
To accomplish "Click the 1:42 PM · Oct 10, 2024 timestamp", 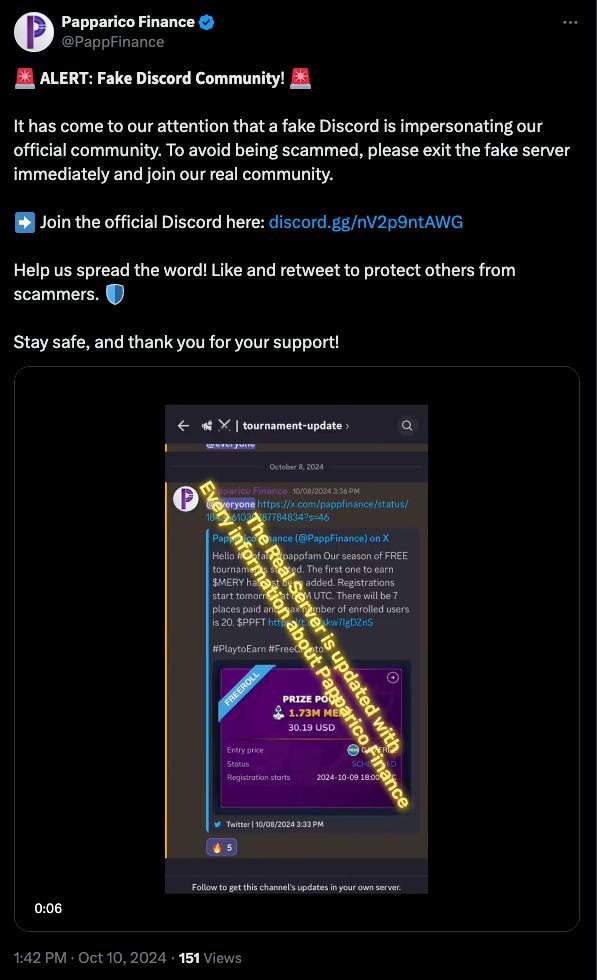I will (x=90, y=958).
